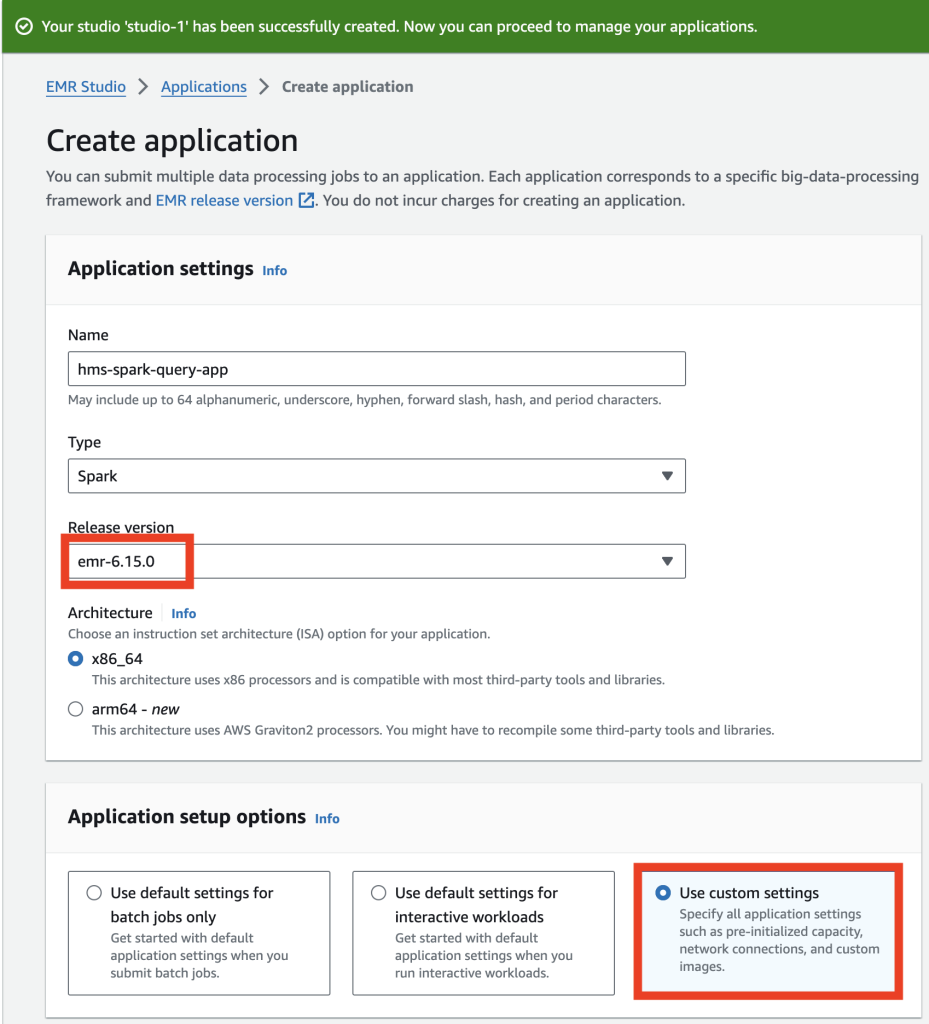Image resolution: width=929 pixels, height=1024 pixels.
Task: Click the Create application breadcrumb text
Action: click(x=347, y=87)
